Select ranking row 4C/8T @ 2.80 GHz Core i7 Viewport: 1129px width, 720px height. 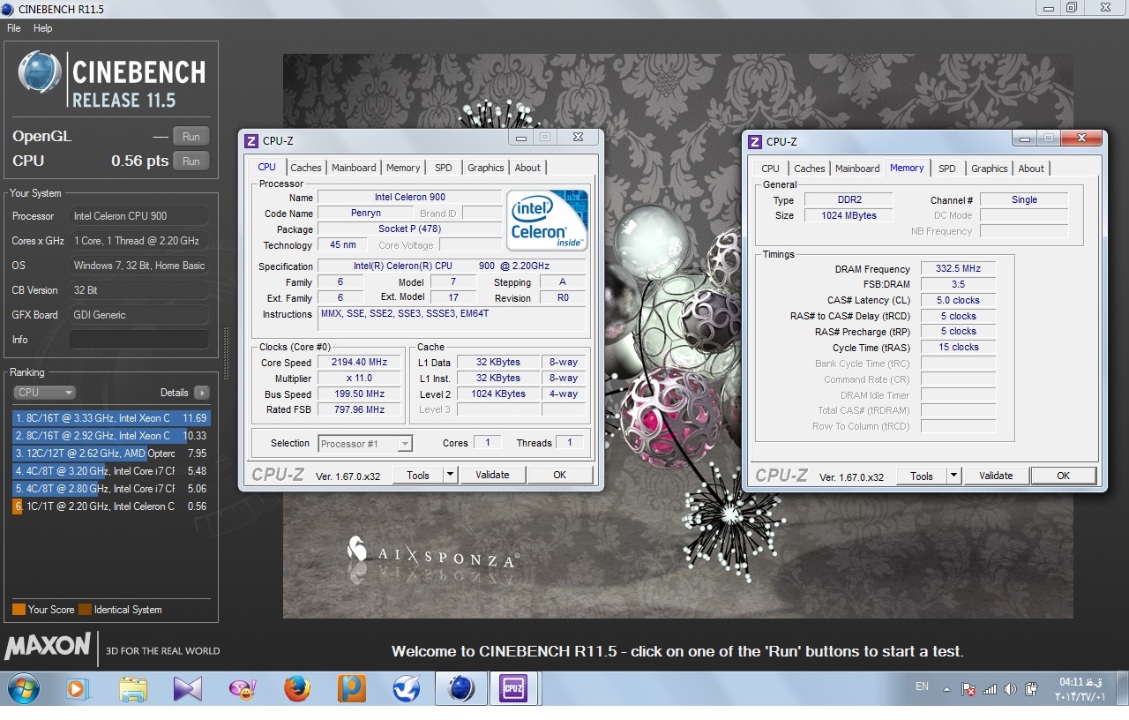point(111,488)
